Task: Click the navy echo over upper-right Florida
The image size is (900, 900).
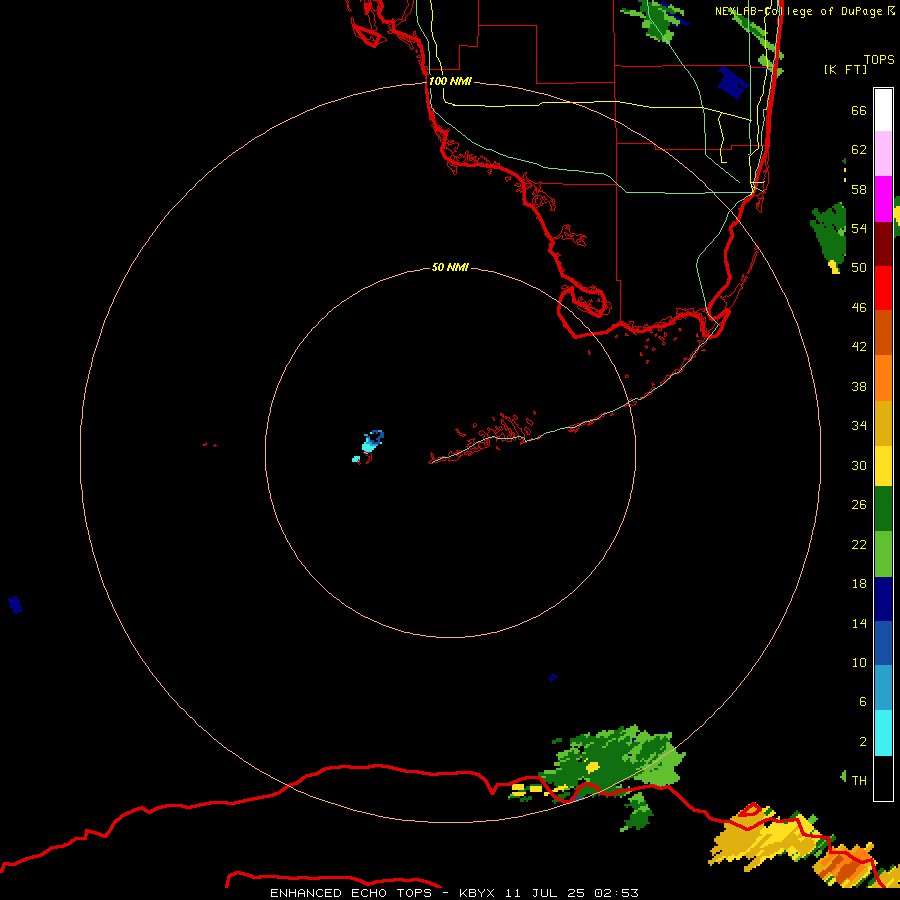Action: click(732, 82)
